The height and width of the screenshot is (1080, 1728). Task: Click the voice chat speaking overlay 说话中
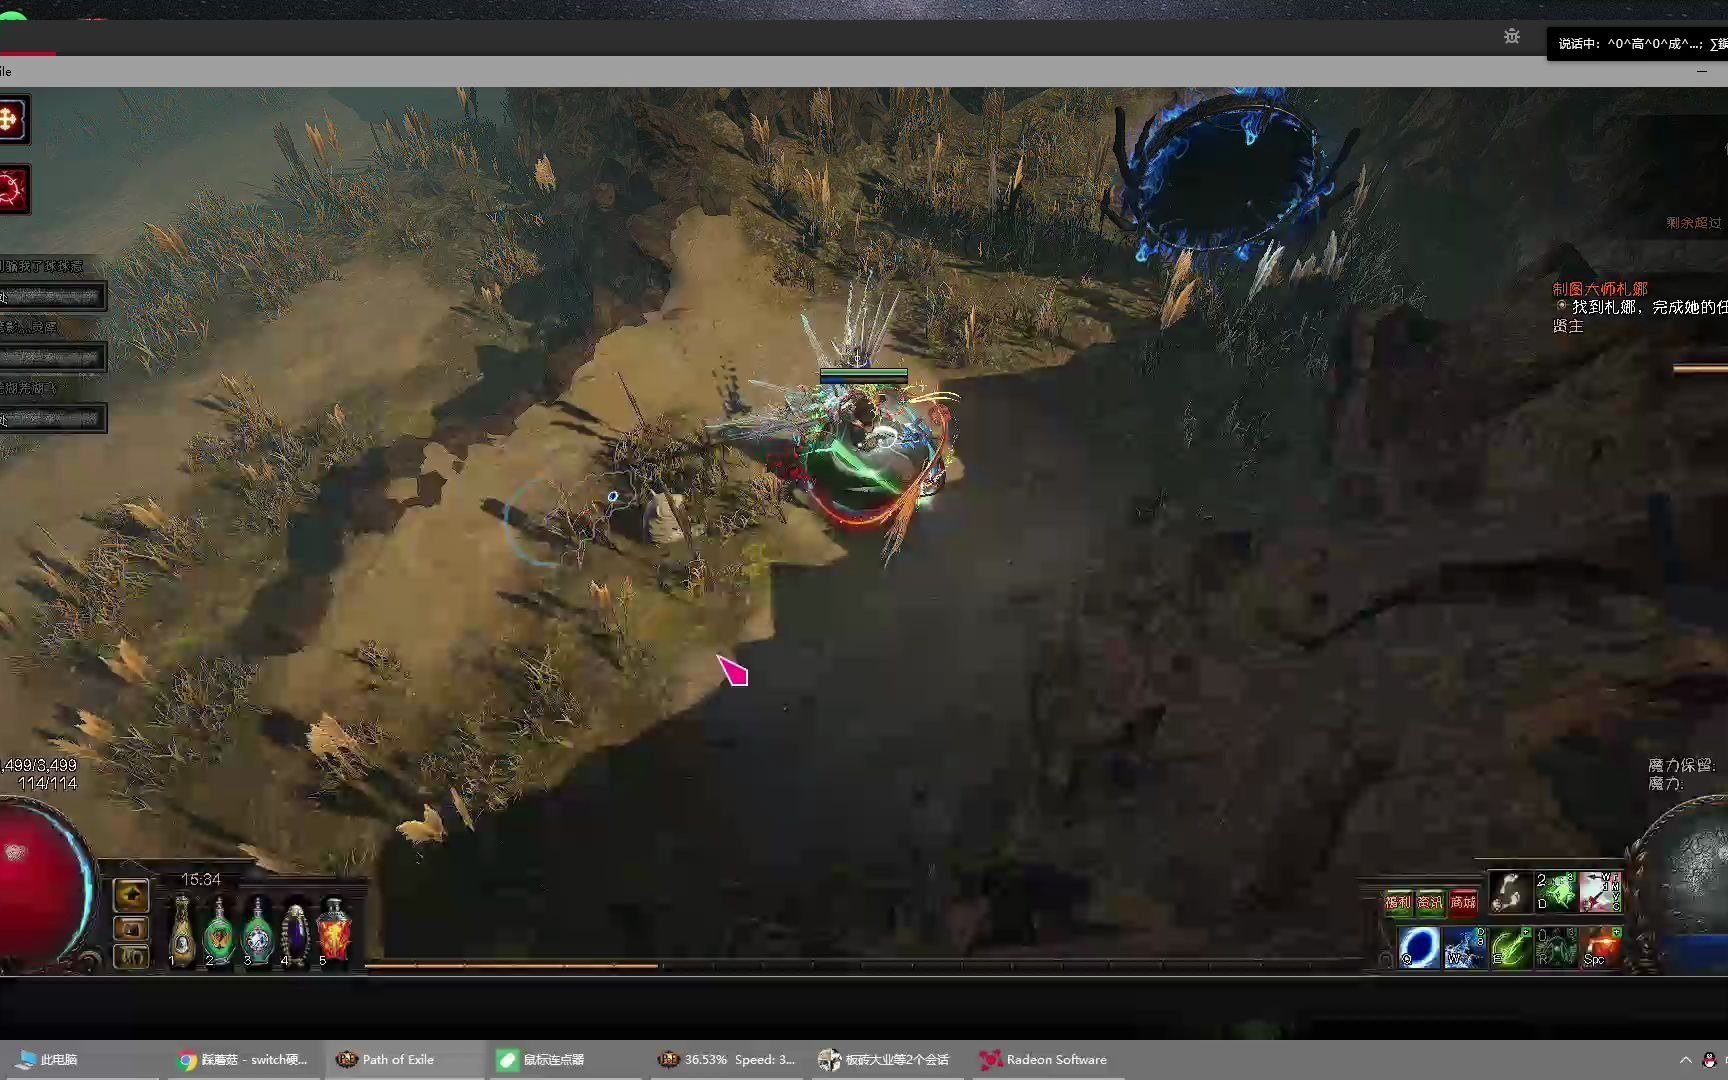[1637, 43]
